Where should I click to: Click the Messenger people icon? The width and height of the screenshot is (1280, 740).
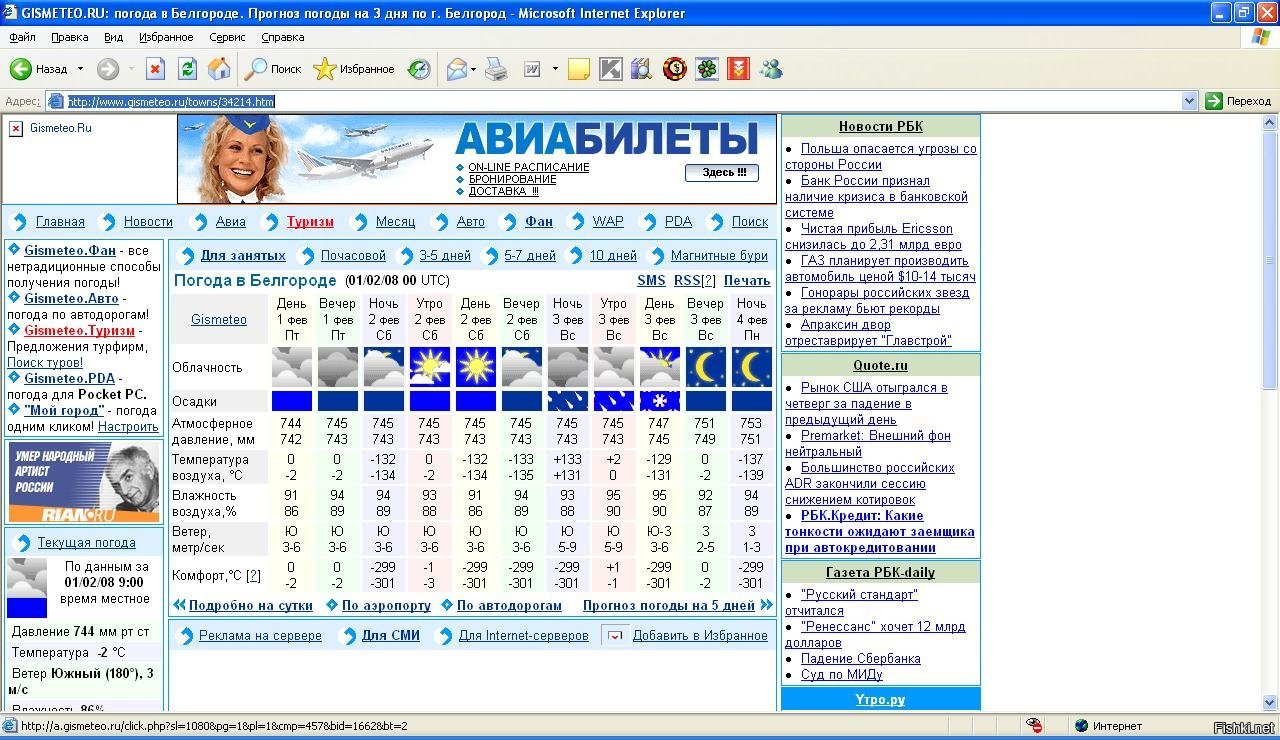click(x=770, y=69)
